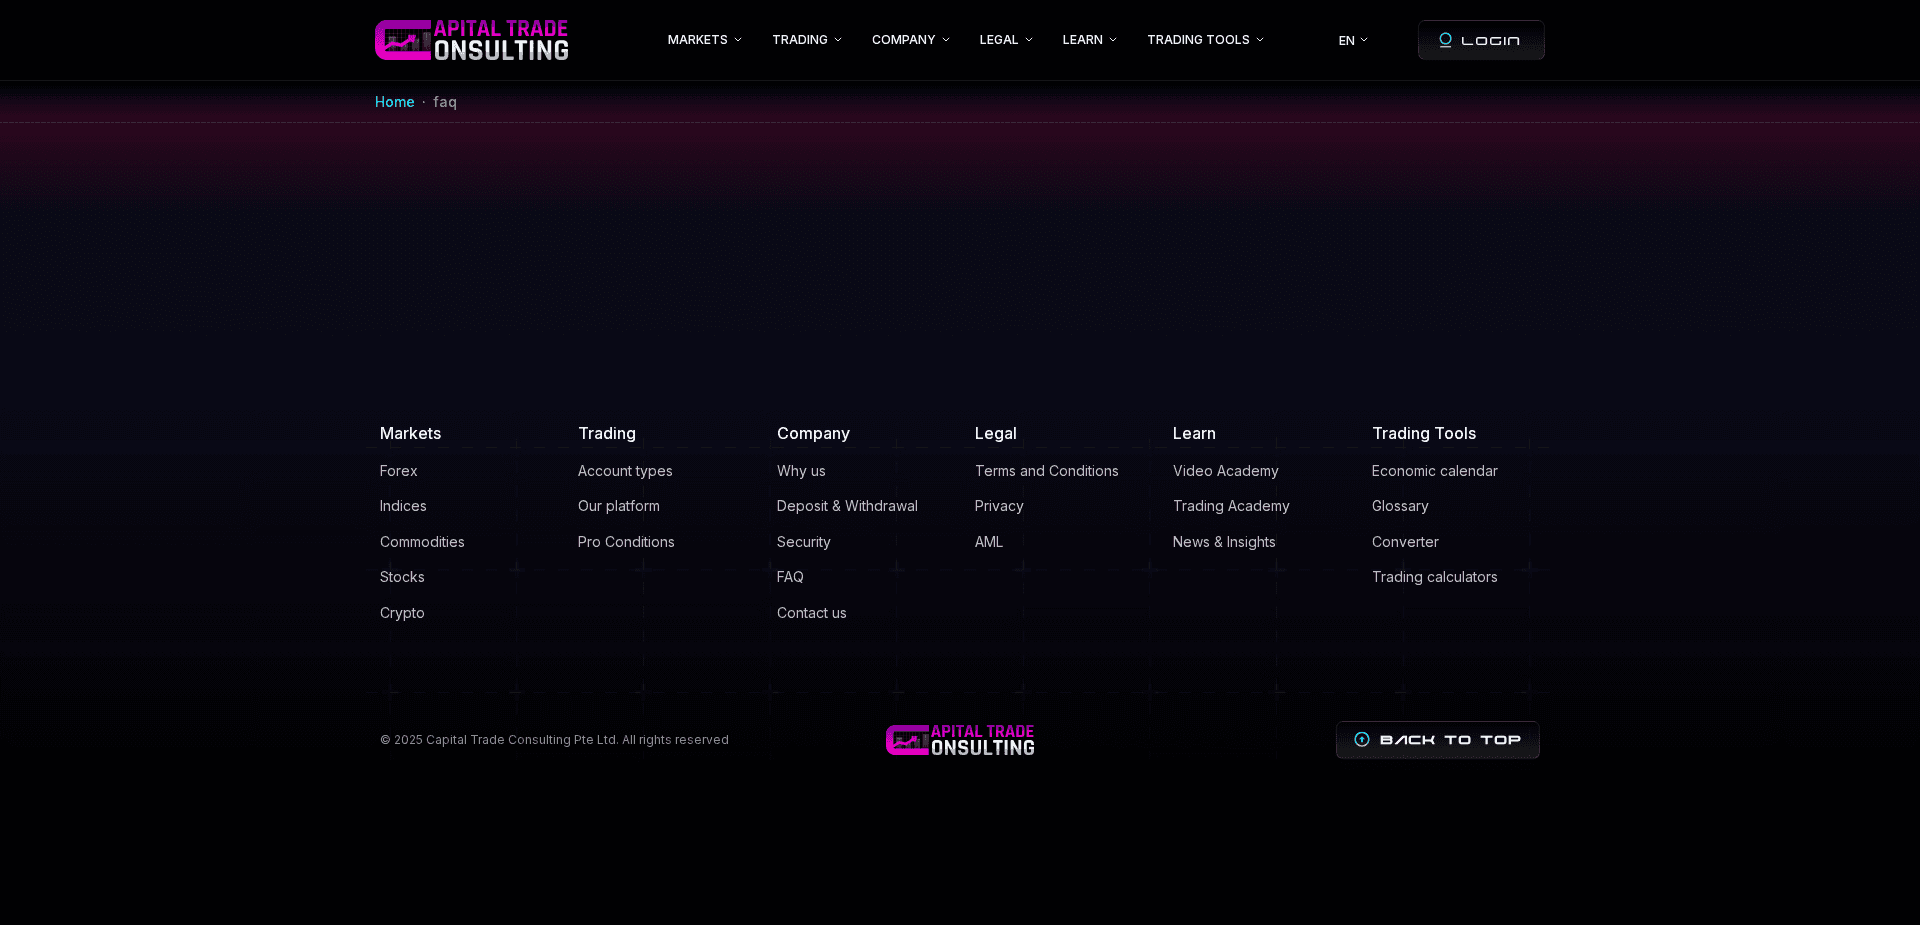Open the Deposit & Withdrawal page

point(847,506)
